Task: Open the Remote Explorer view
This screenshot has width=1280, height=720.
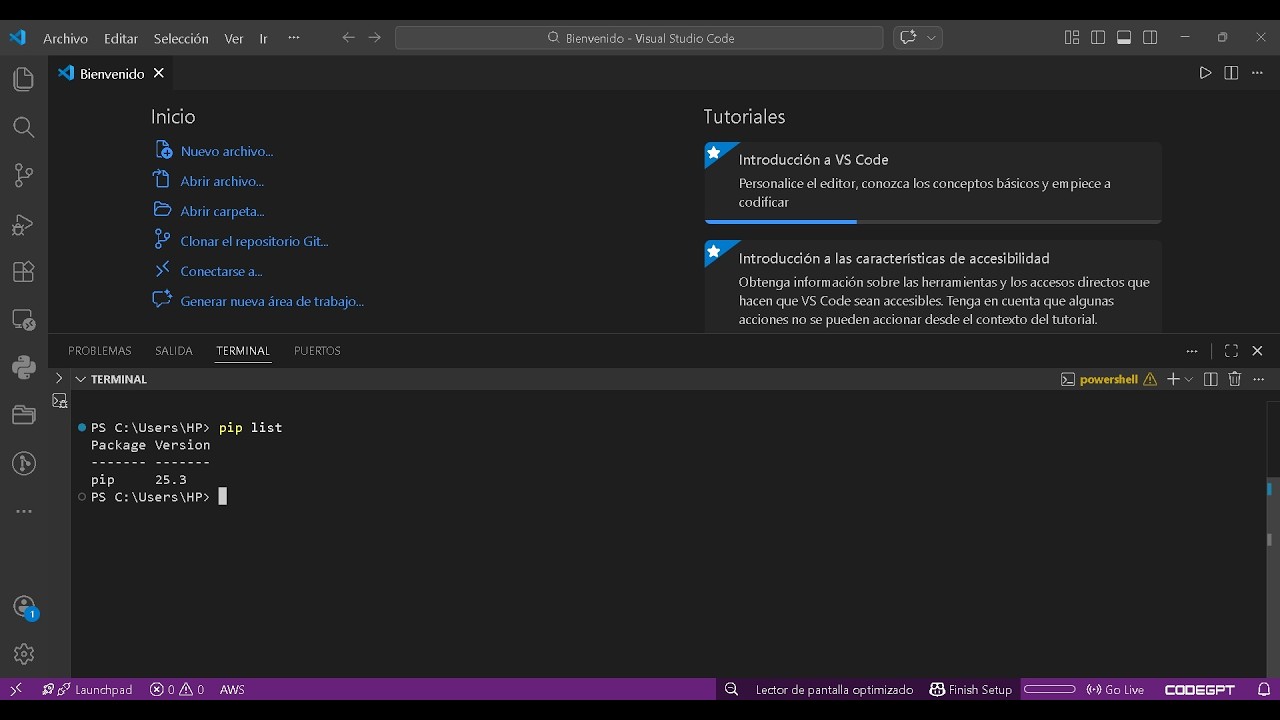Action: [23, 320]
